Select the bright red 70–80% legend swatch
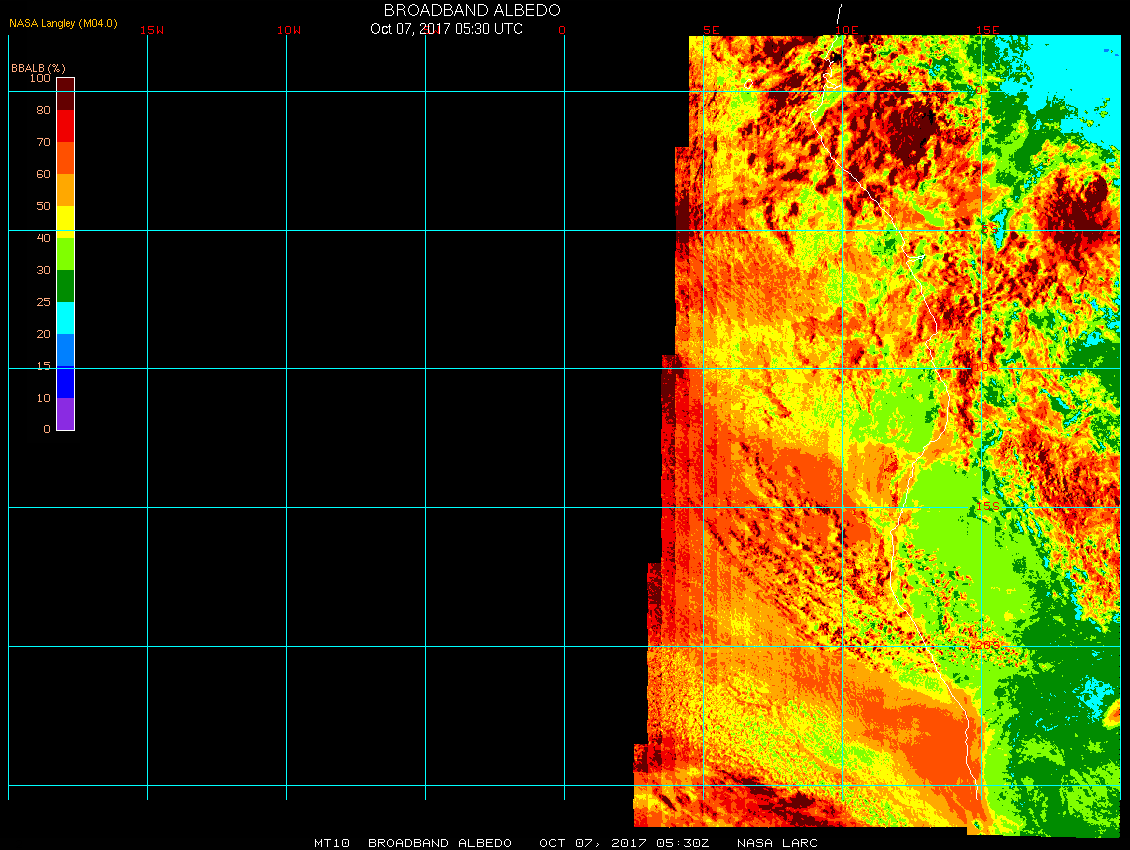The width and height of the screenshot is (1130, 850). point(65,126)
